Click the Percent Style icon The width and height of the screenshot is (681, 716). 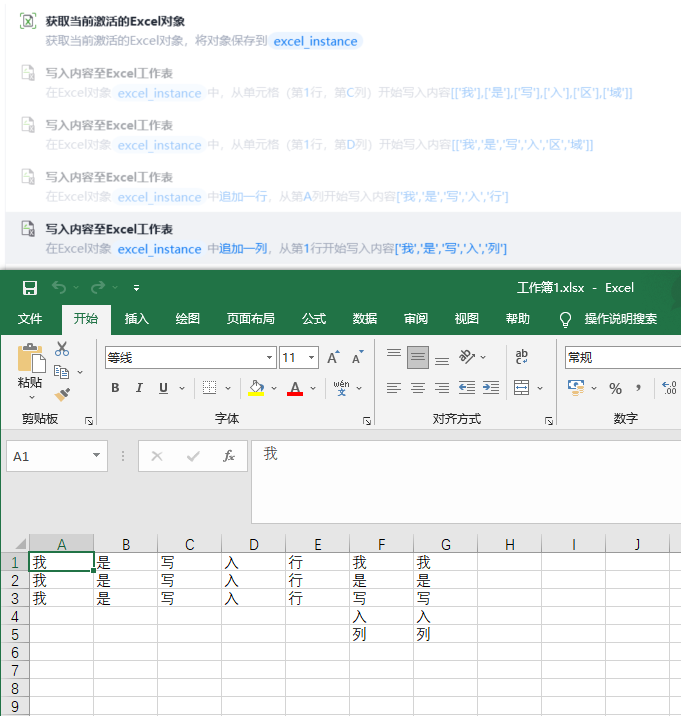point(615,388)
